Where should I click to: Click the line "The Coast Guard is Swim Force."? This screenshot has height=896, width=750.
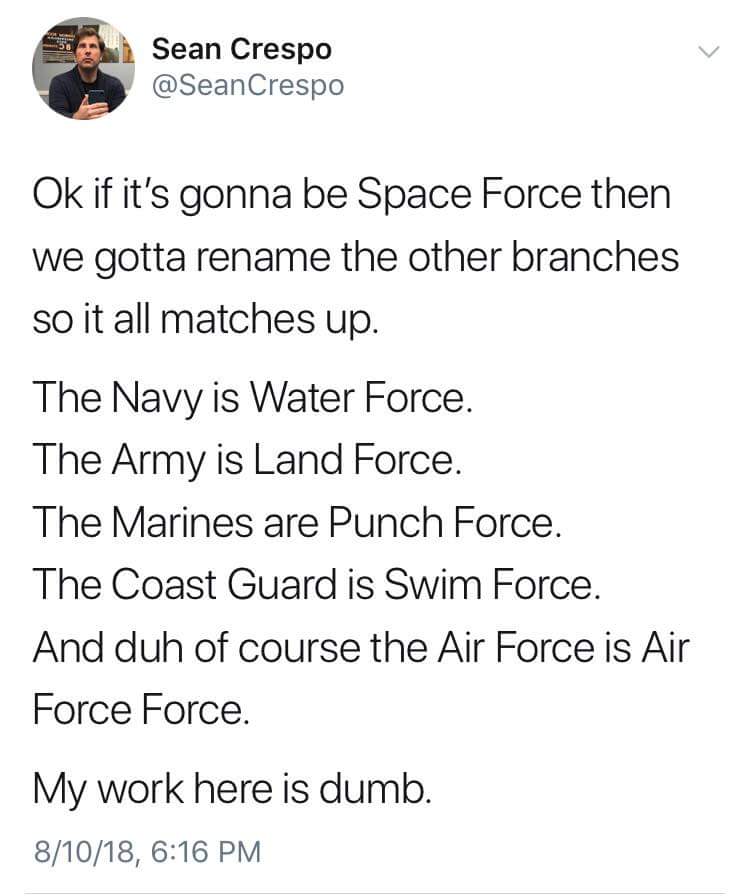click(317, 584)
